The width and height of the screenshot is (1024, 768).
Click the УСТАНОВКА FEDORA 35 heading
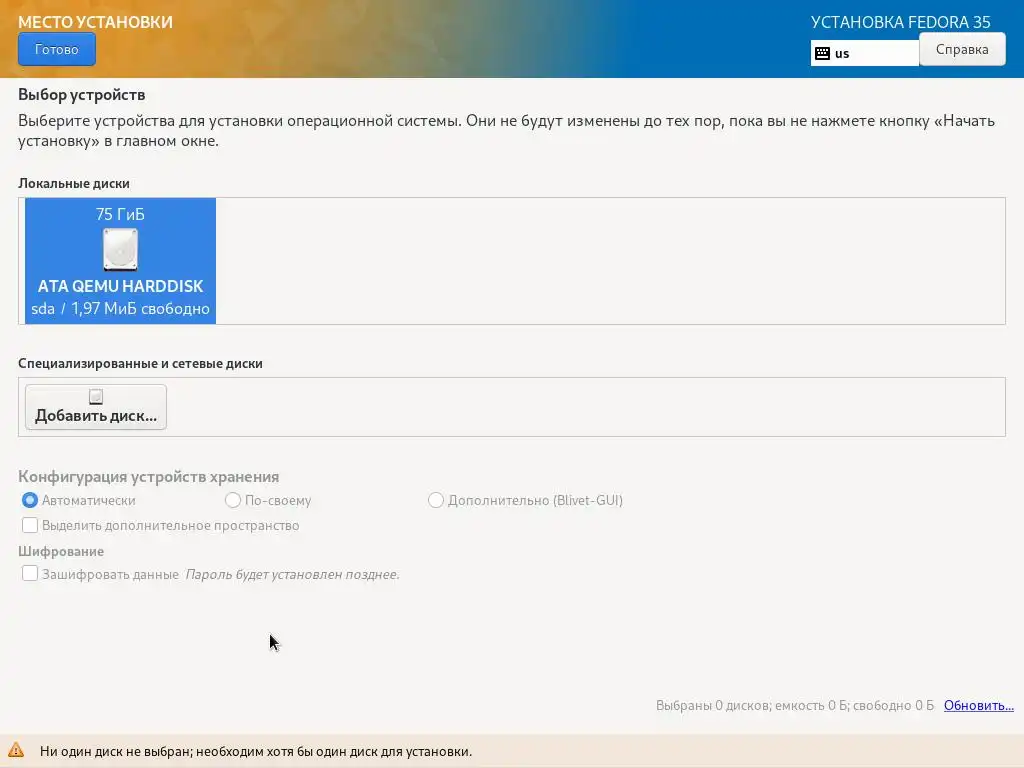[901, 22]
